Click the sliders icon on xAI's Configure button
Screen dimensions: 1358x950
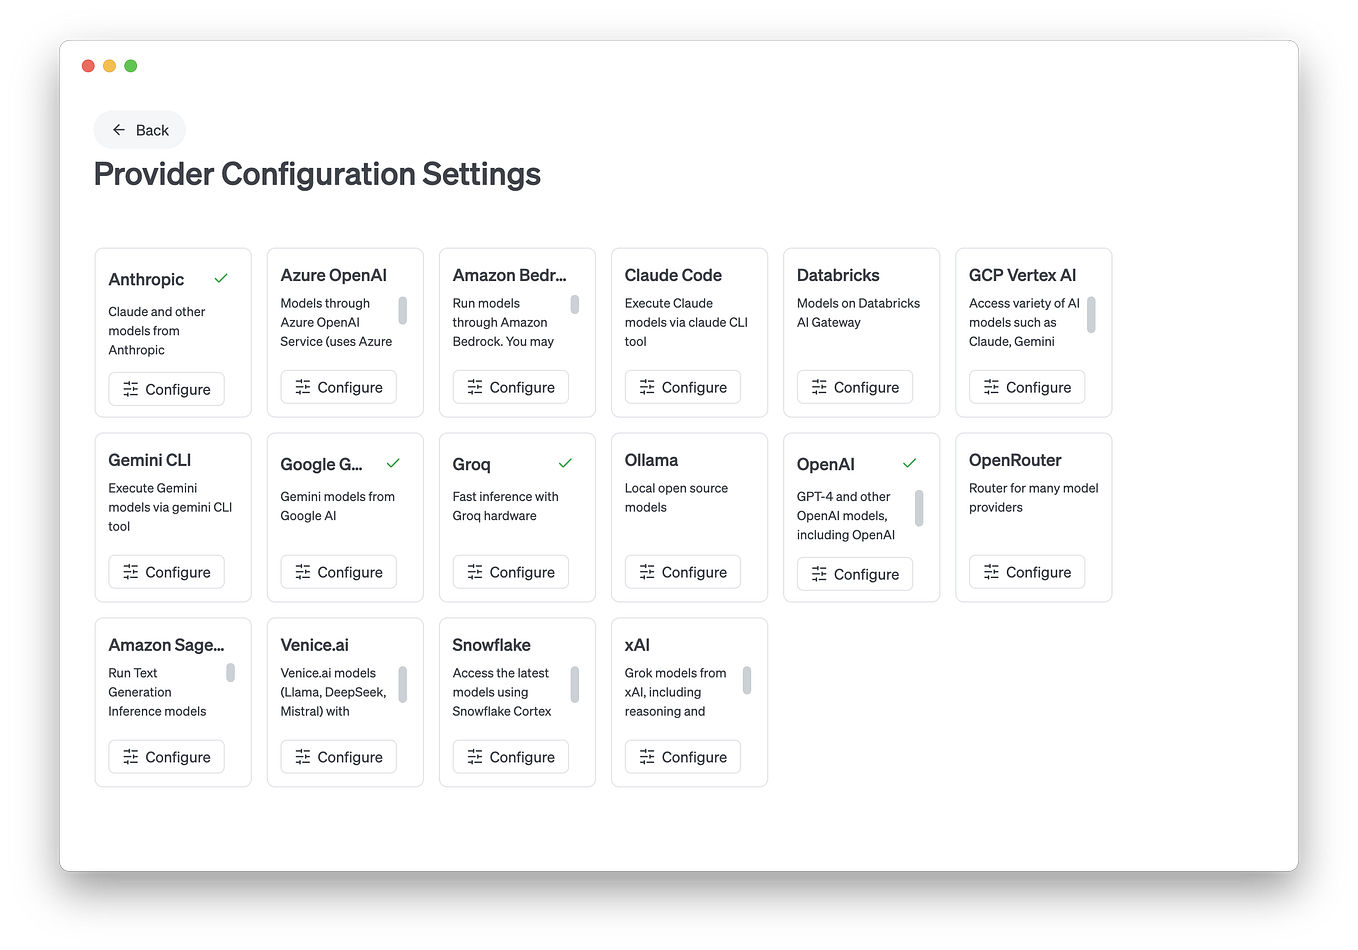pyautogui.click(x=646, y=756)
